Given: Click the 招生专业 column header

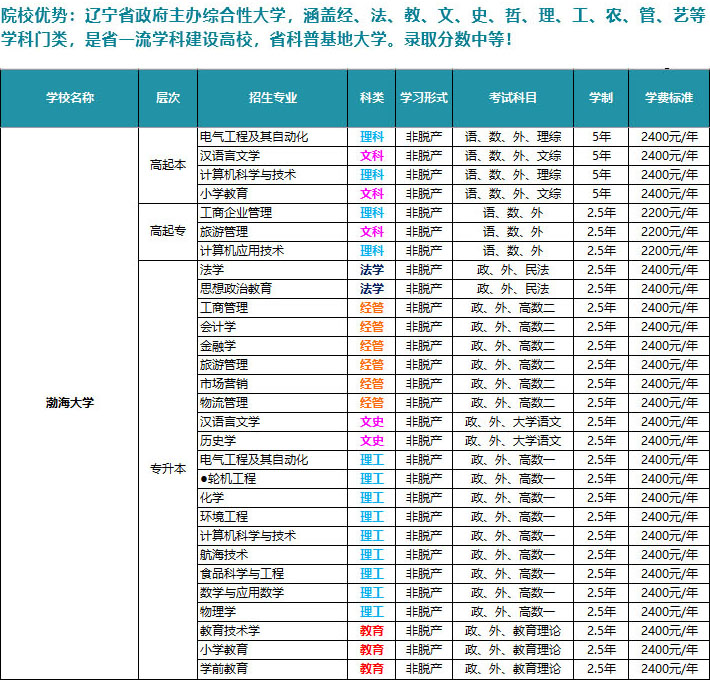Looking at the screenshot, I should [273, 98].
